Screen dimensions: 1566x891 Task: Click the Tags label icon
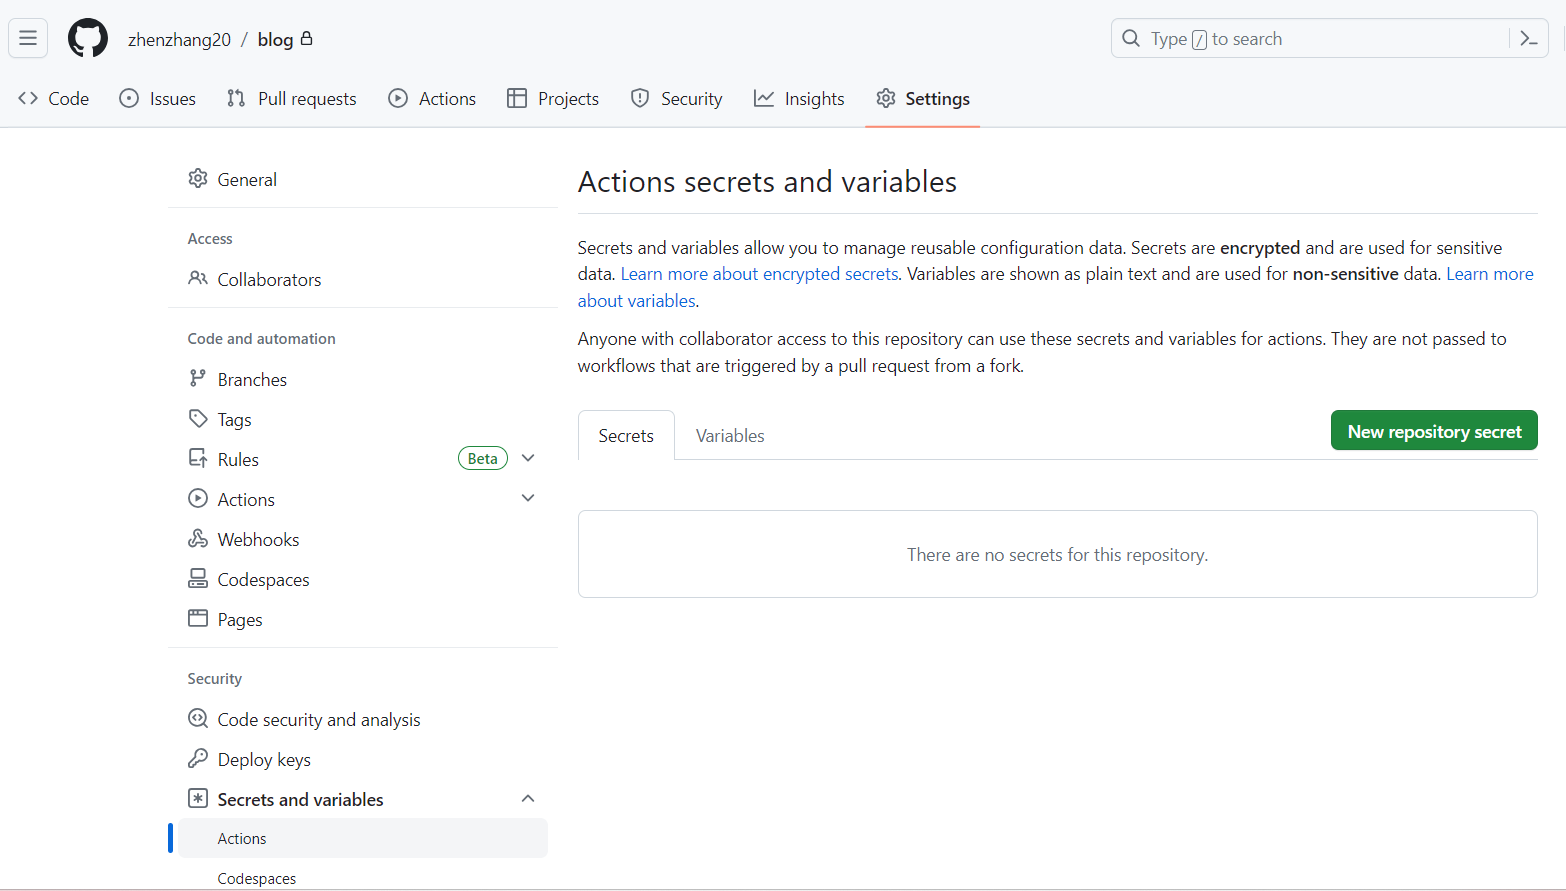[198, 419]
